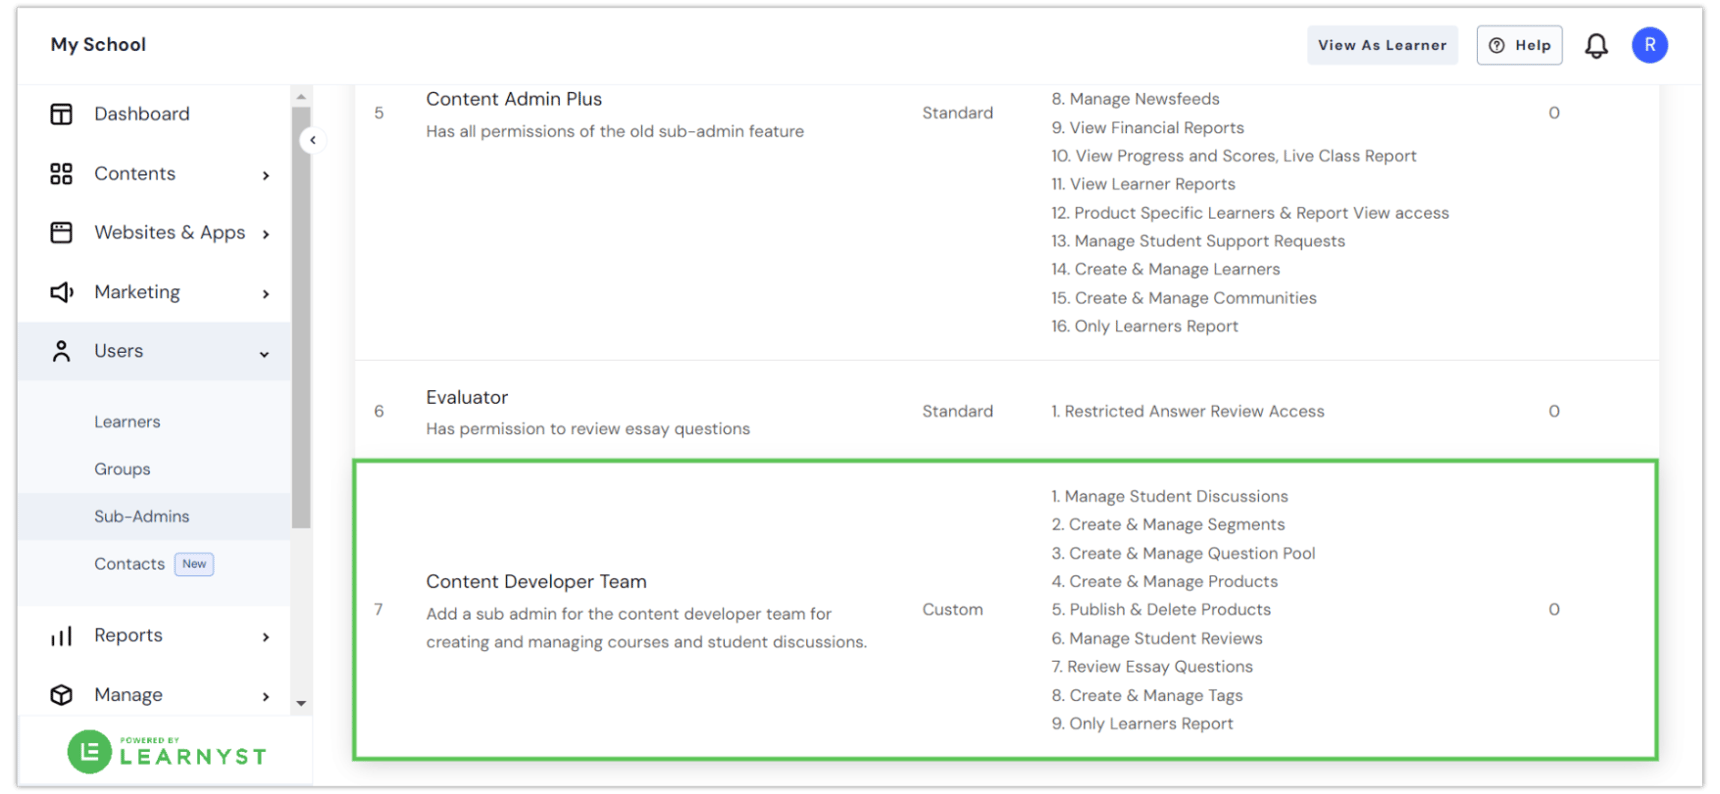
Task: Select the Reports bar-chart icon
Action: 61,635
